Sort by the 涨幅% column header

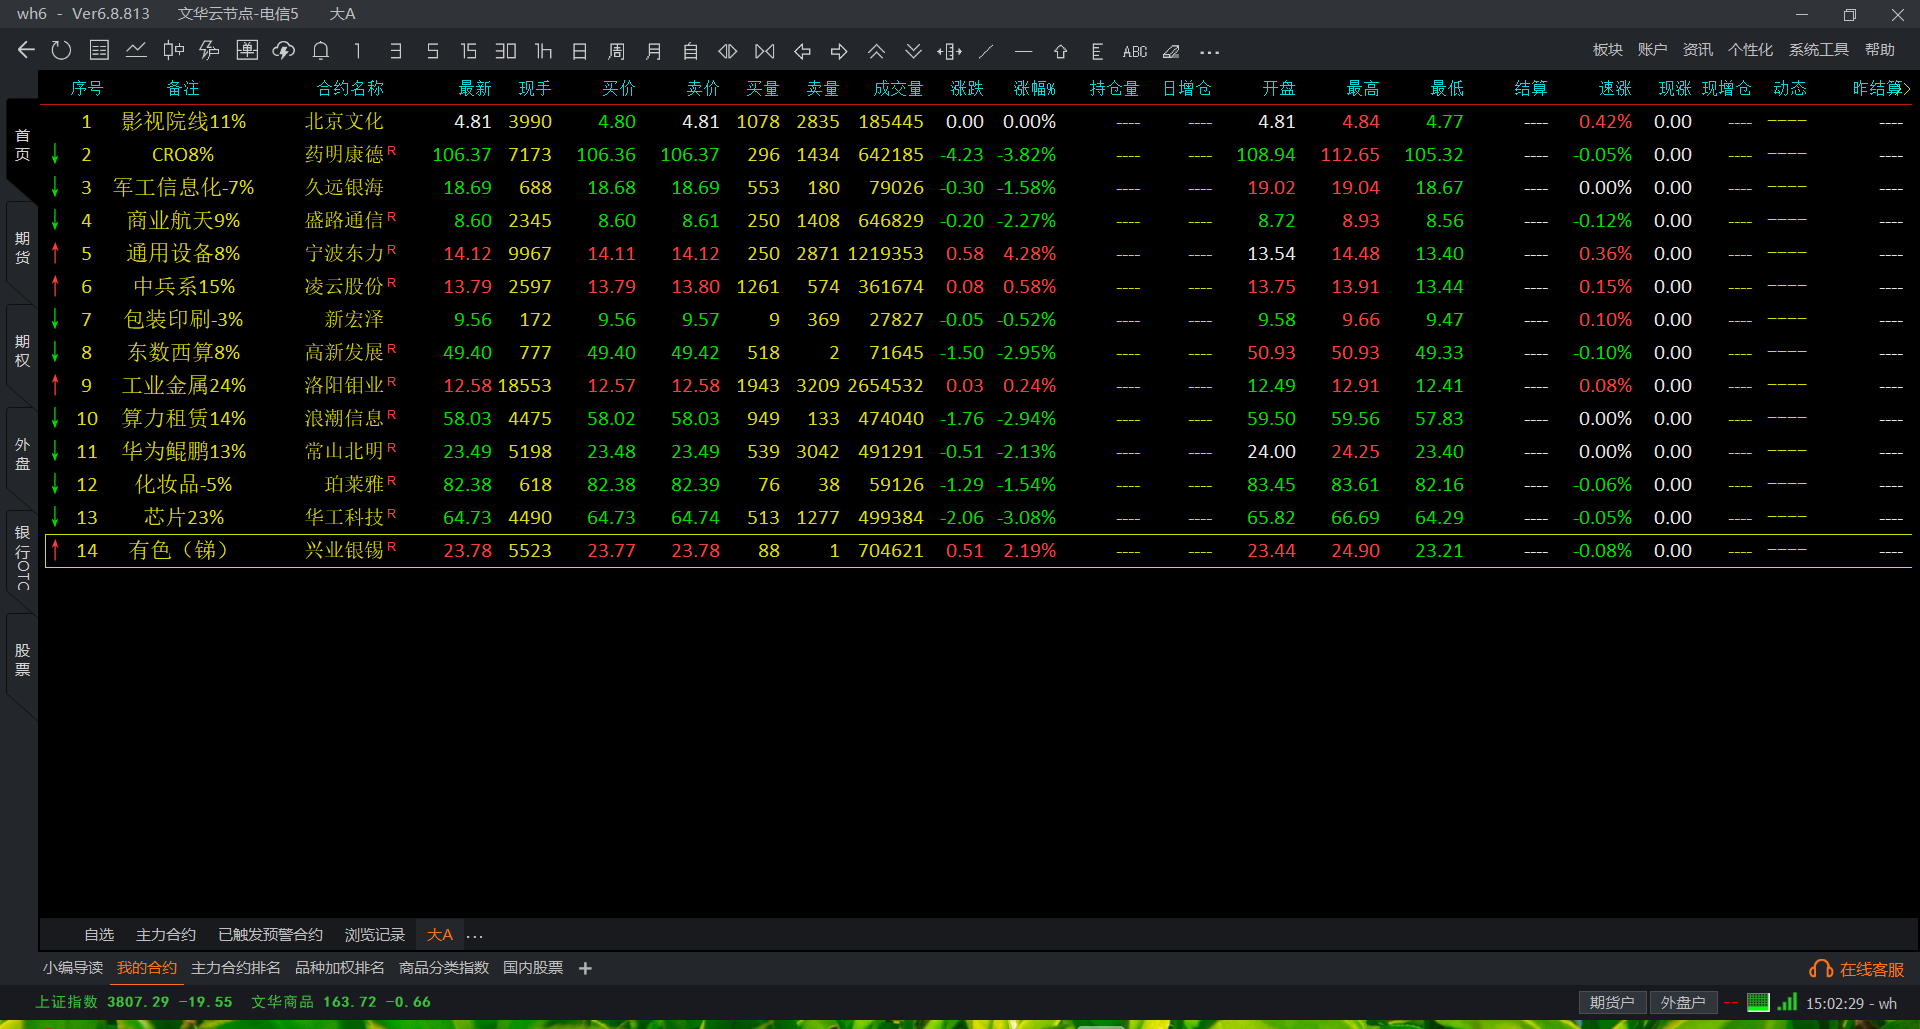(x=1034, y=88)
